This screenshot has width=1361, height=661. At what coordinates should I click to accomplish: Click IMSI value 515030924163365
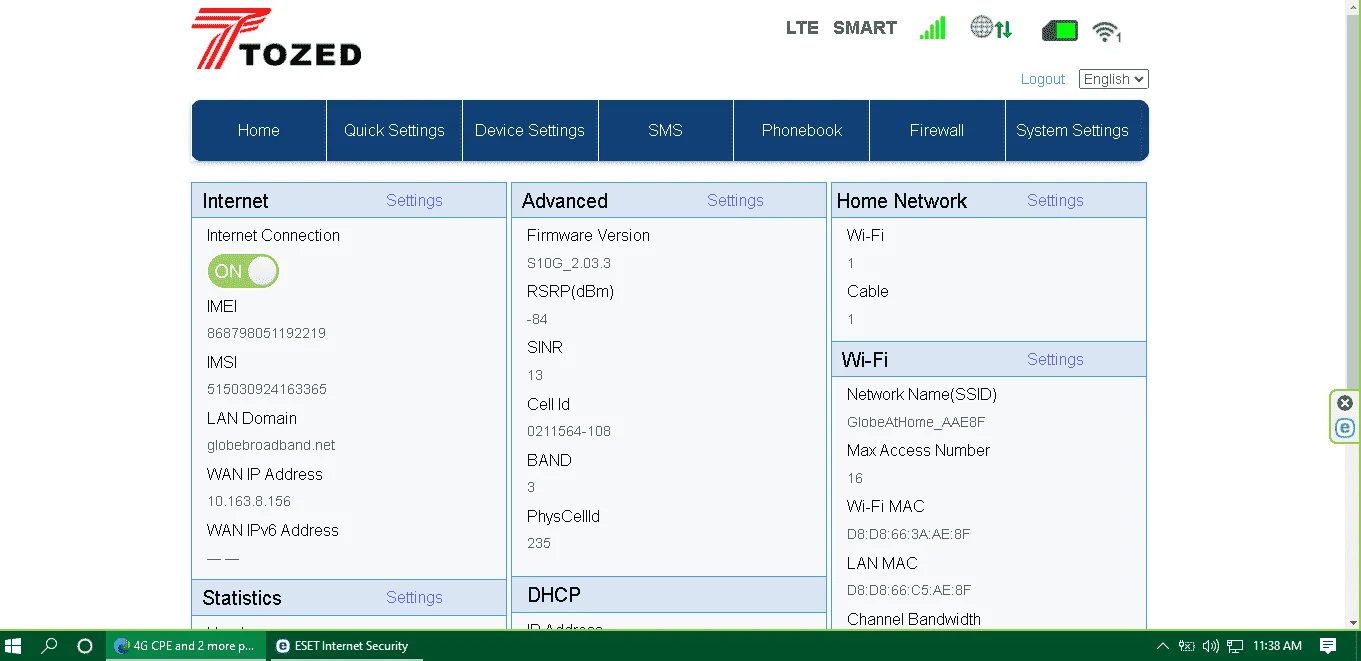(267, 389)
